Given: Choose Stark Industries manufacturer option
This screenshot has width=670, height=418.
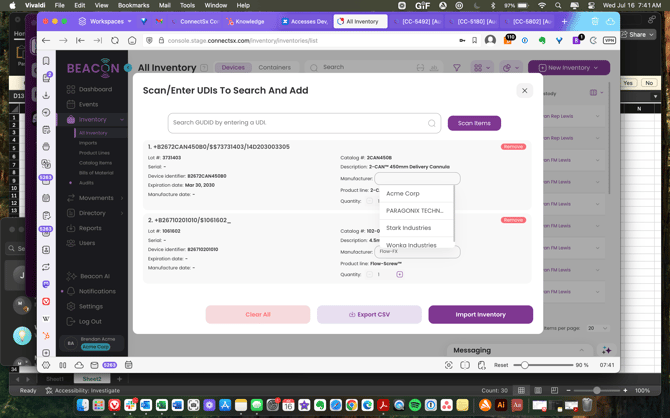Looking at the screenshot, I should 416,228.
